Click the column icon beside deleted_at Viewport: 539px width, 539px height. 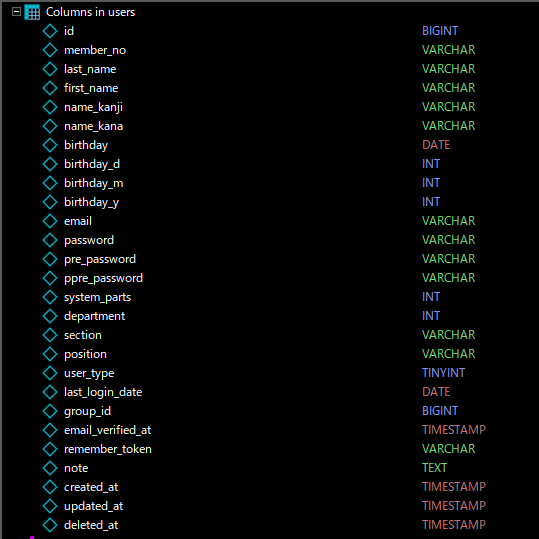[50, 525]
